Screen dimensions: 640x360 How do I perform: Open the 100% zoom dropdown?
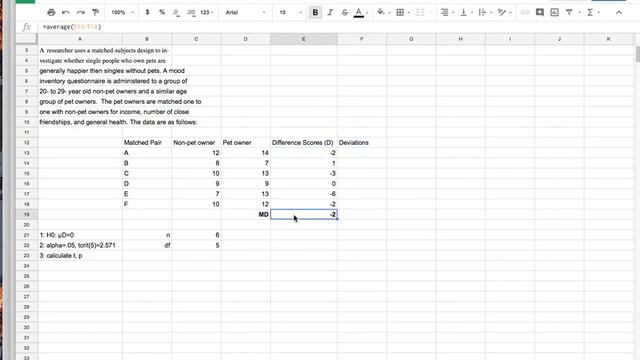point(122,13)
